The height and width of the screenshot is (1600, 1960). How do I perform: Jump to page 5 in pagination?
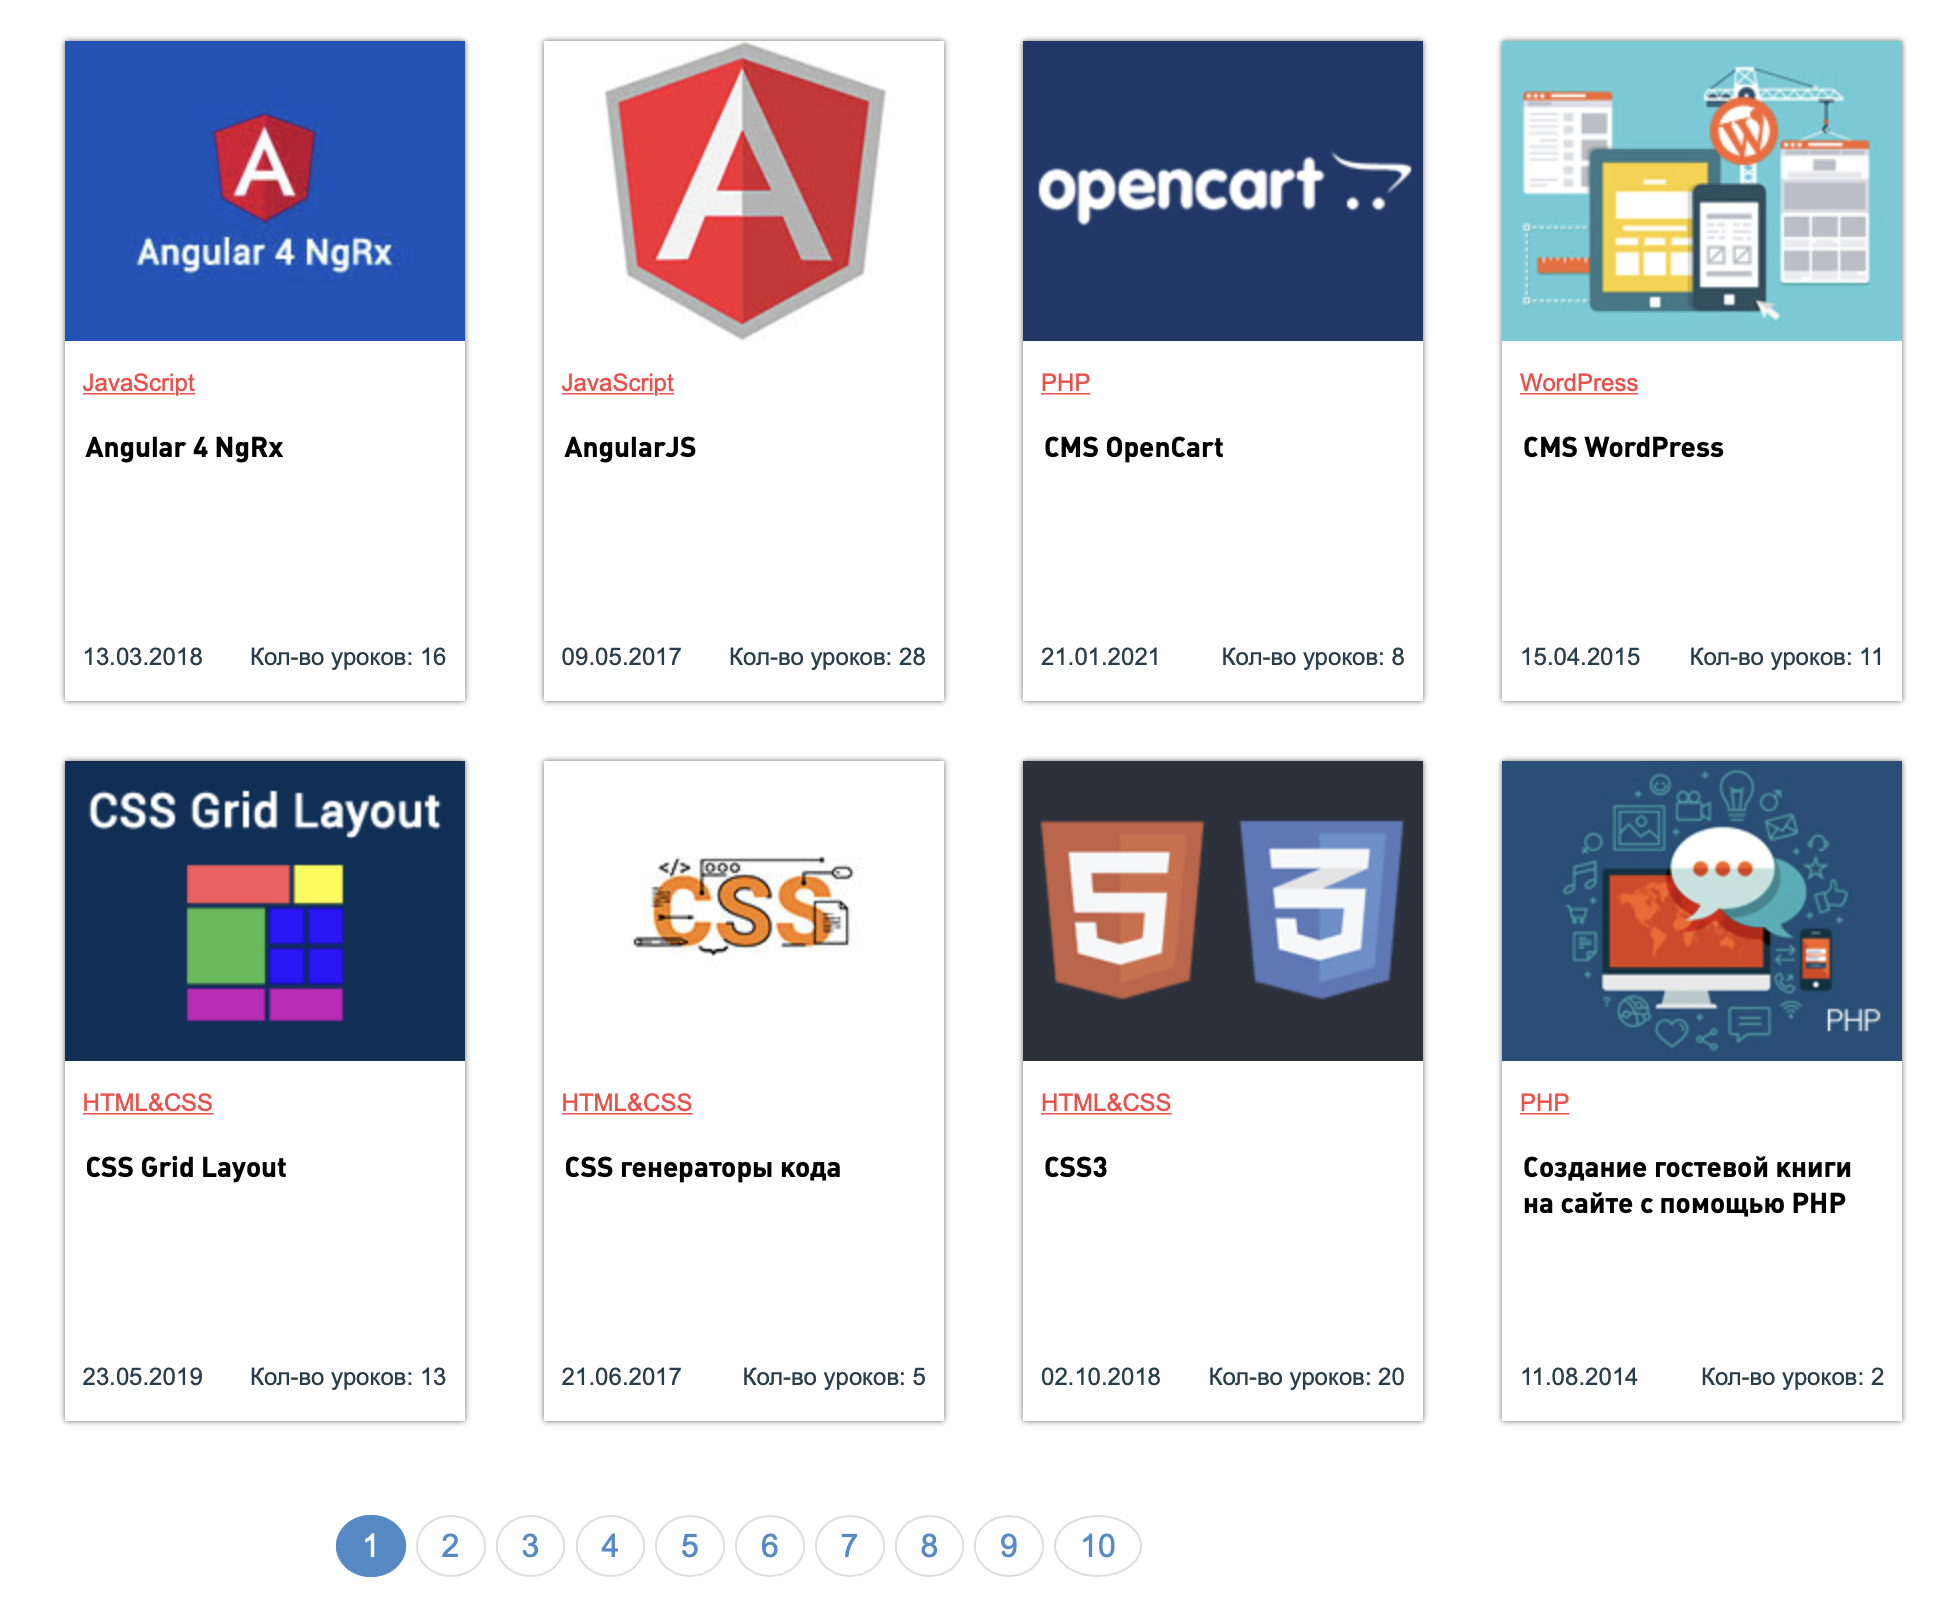coord(690,1546)
